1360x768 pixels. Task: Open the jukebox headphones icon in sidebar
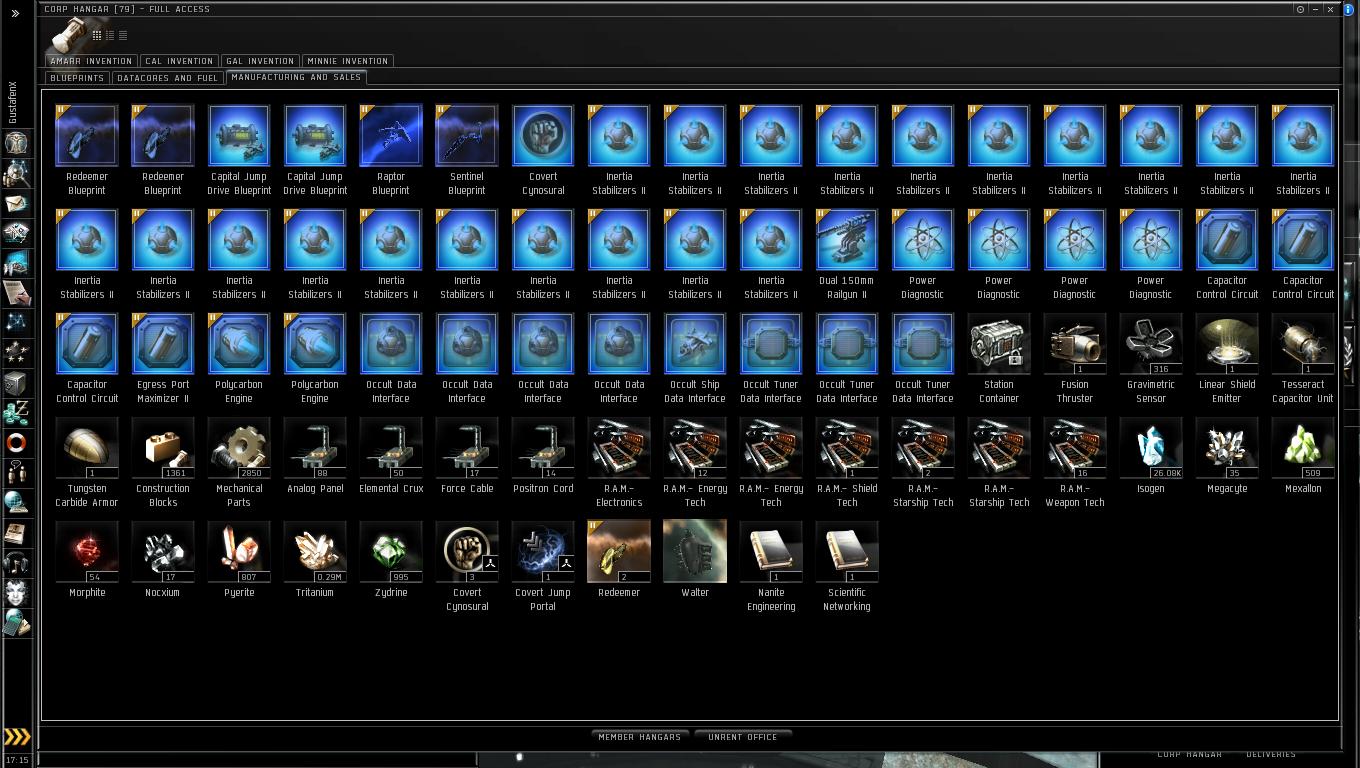(17, 562)
